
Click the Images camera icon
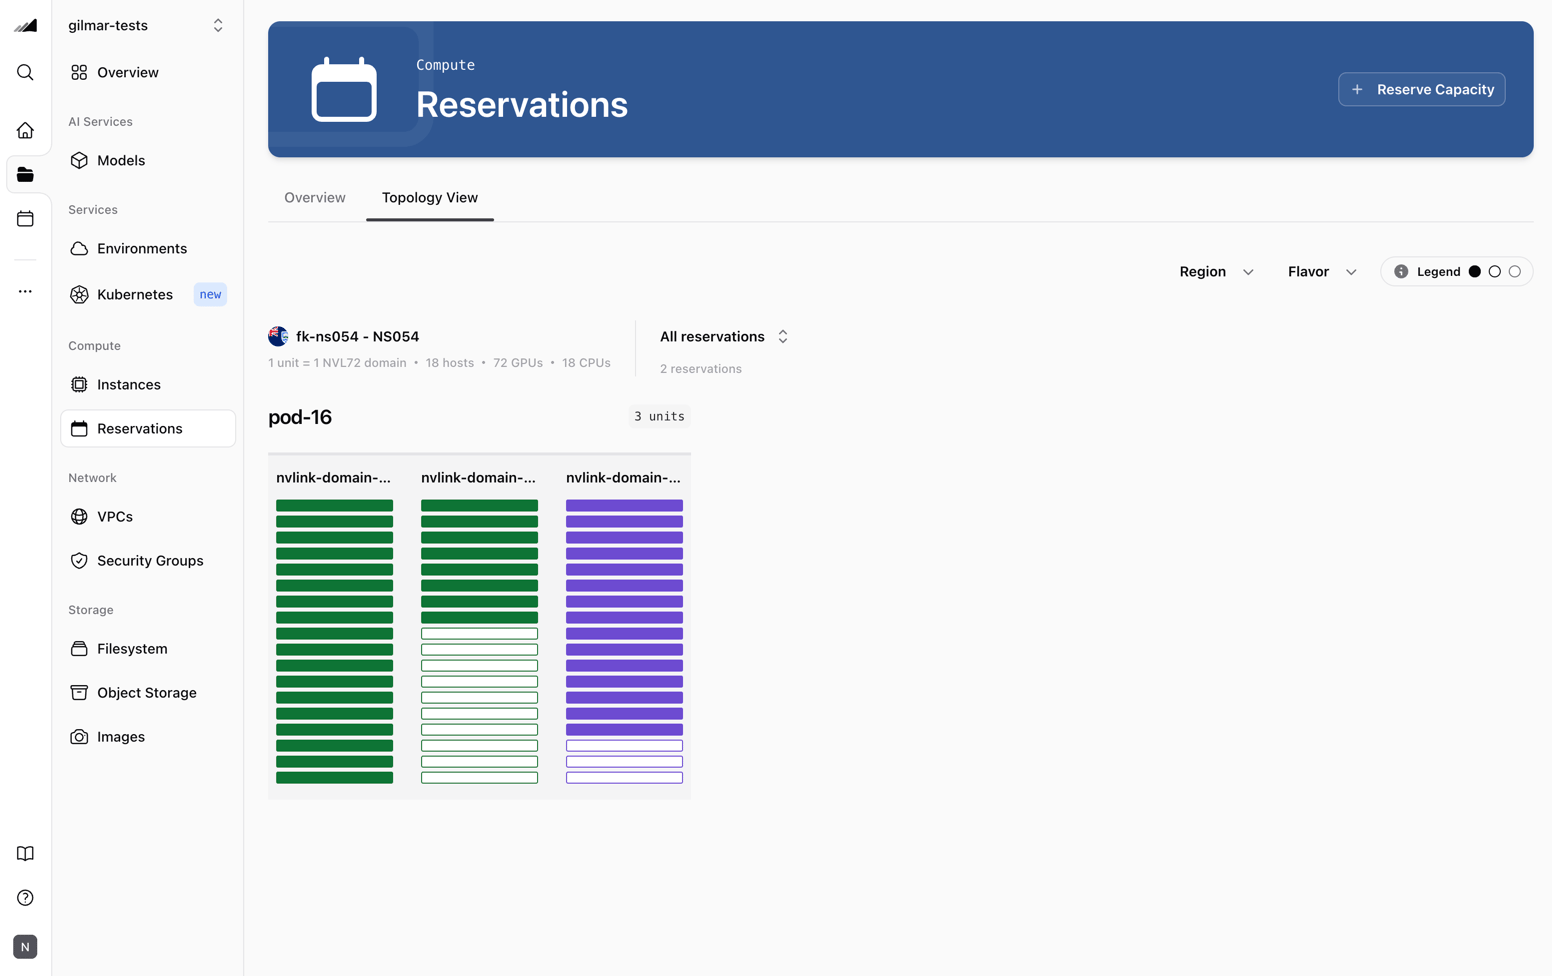click(79, 736)
